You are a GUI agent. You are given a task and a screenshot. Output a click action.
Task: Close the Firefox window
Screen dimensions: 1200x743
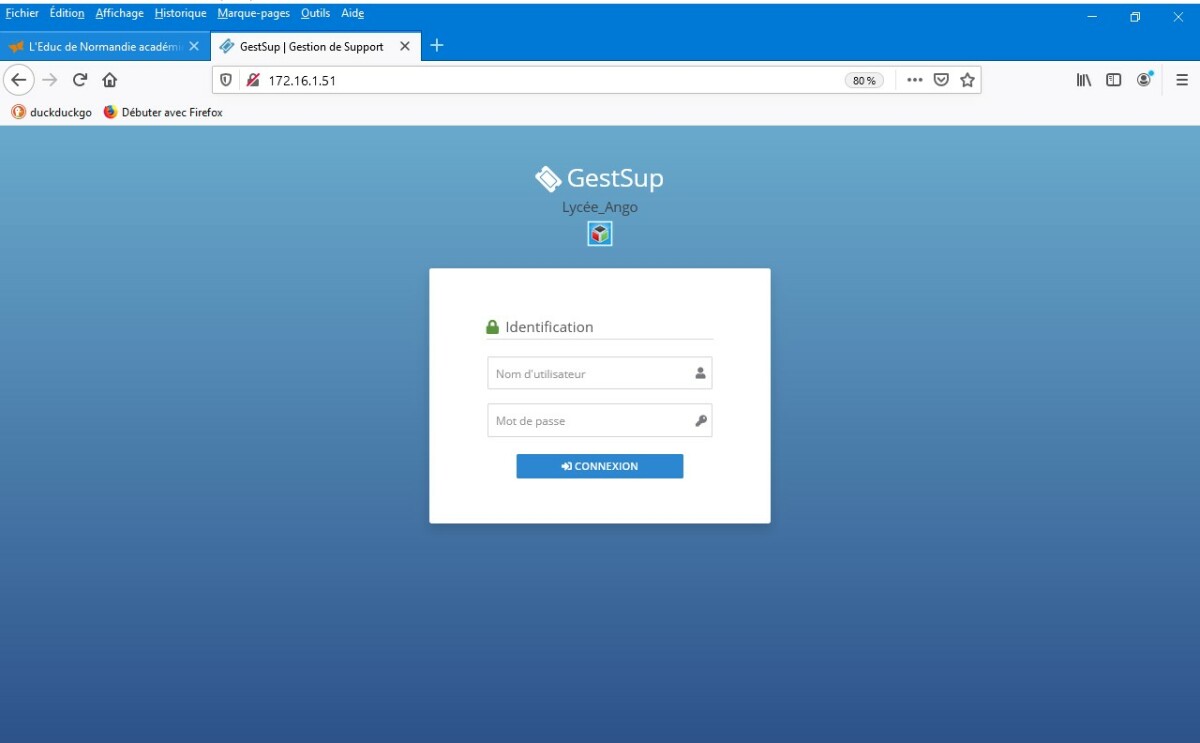tap(1178, 17)
